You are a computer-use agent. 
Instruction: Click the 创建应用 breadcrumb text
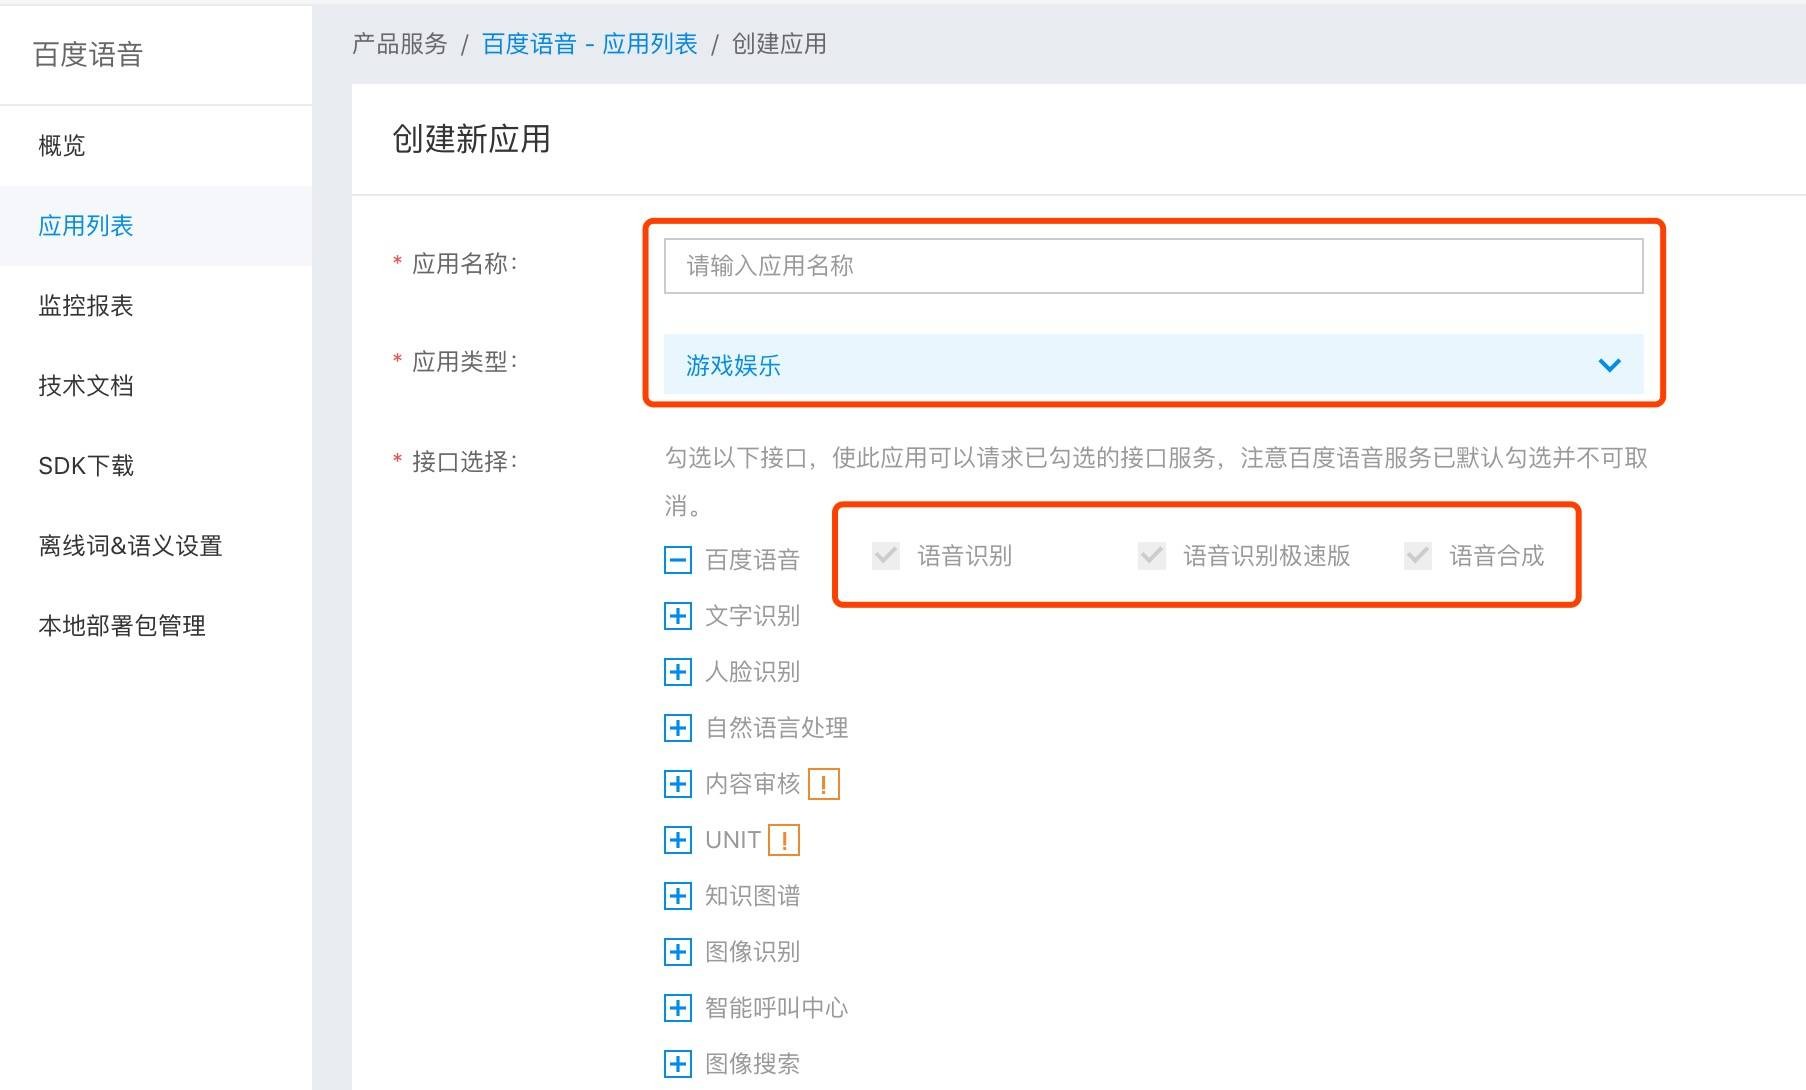tap(779, 44)
